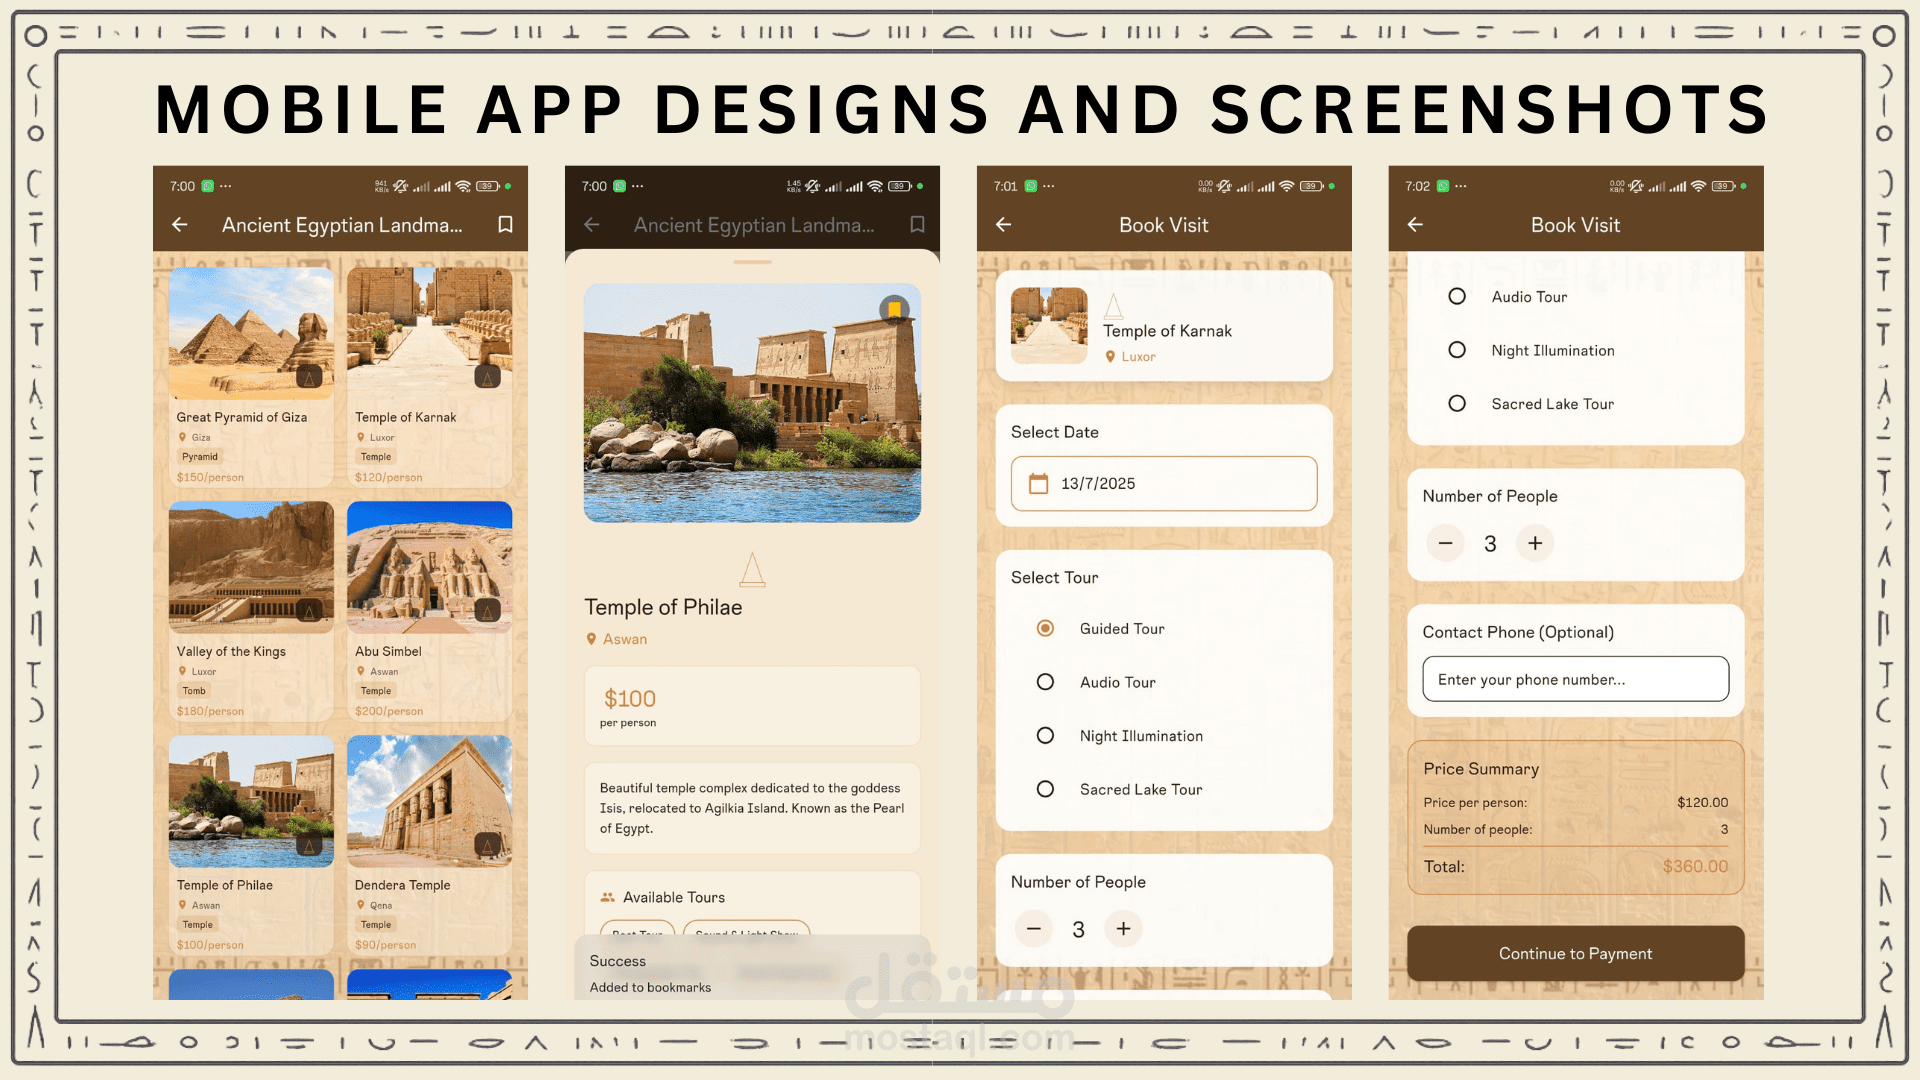Increase people count on third screen
The image size is (1920, 1080).
(1123, 929)
